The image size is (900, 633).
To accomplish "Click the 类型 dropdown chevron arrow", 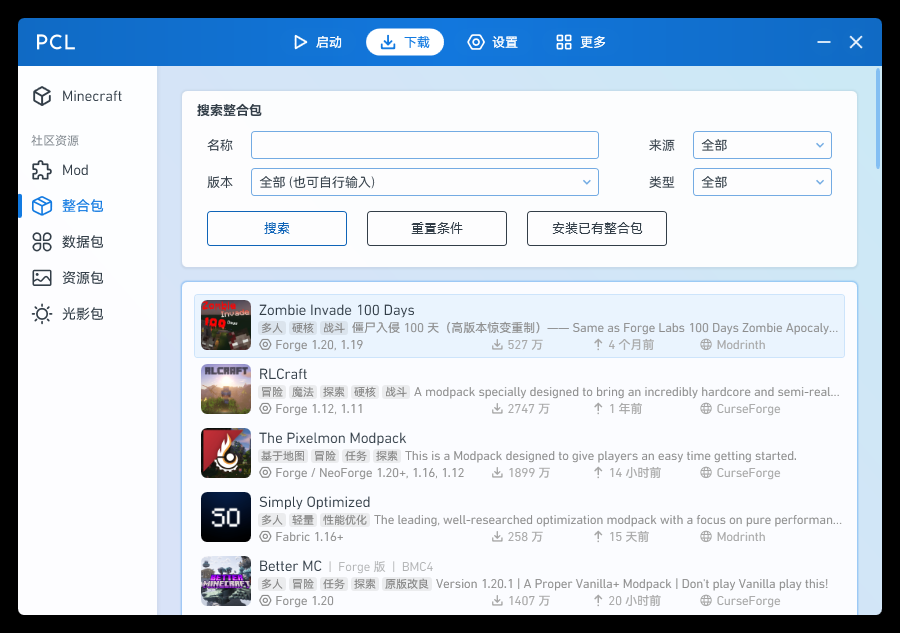I will click(820, 182).
